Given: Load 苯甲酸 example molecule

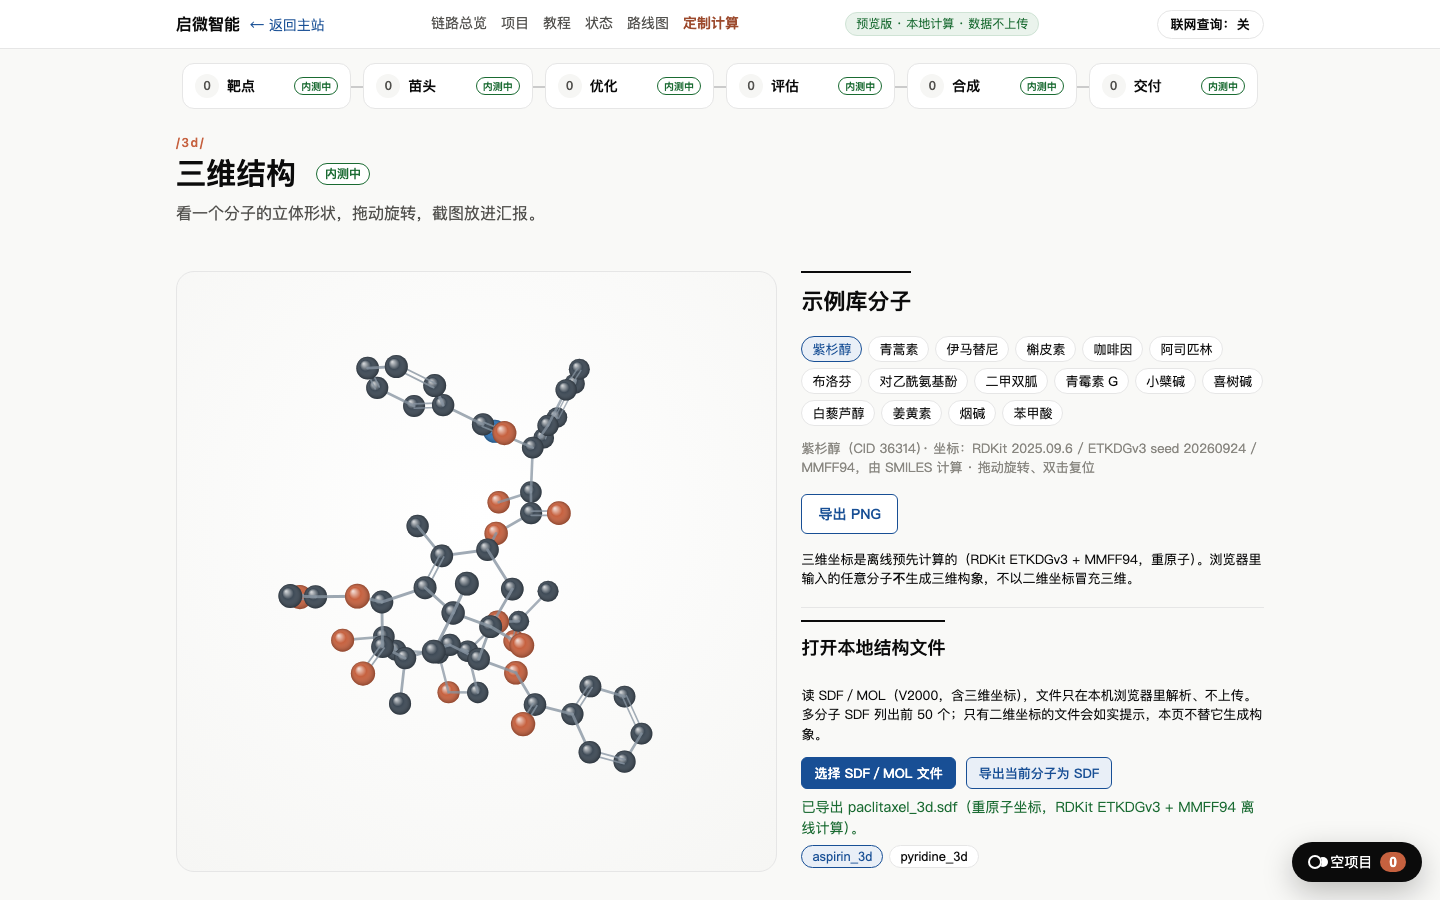Looking at the screenshot, I should click(1033, 413).
